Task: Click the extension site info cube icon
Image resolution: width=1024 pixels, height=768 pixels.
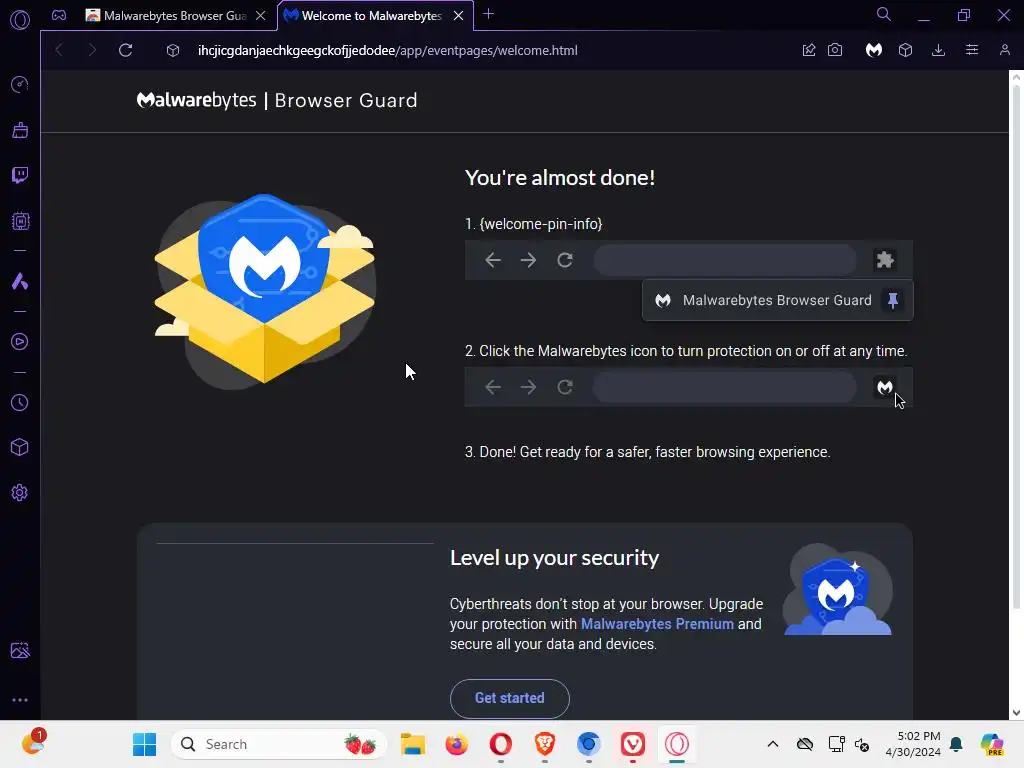Action: coord(172,50)
